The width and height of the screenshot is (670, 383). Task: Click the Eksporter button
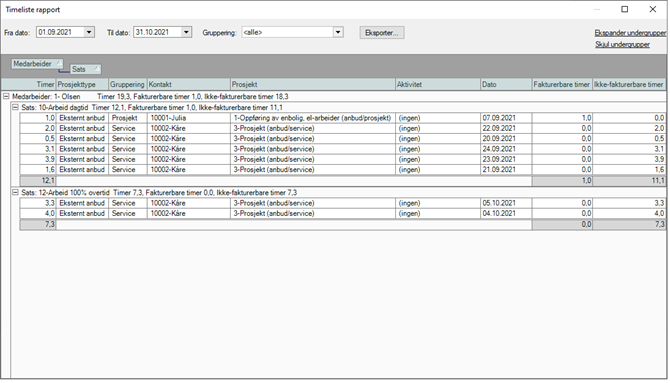pyautogui.click(x=382, y=33)
